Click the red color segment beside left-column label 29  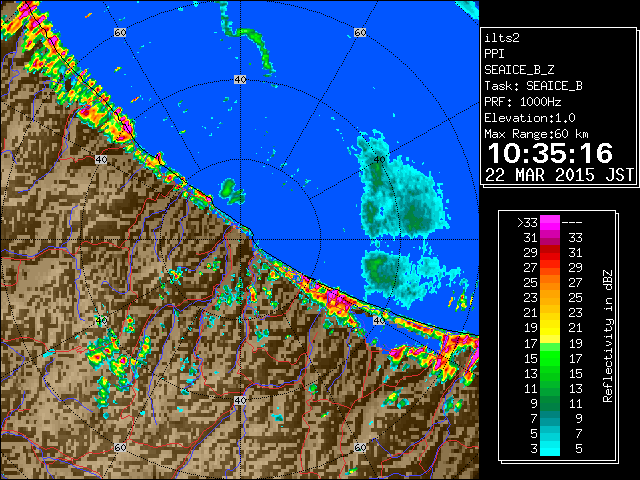[550, 253]
